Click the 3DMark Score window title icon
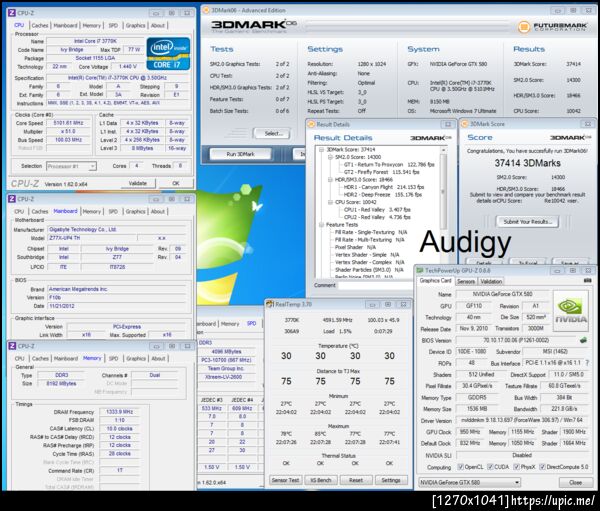The height and width of the screenshot is (511, 600). 465,124
